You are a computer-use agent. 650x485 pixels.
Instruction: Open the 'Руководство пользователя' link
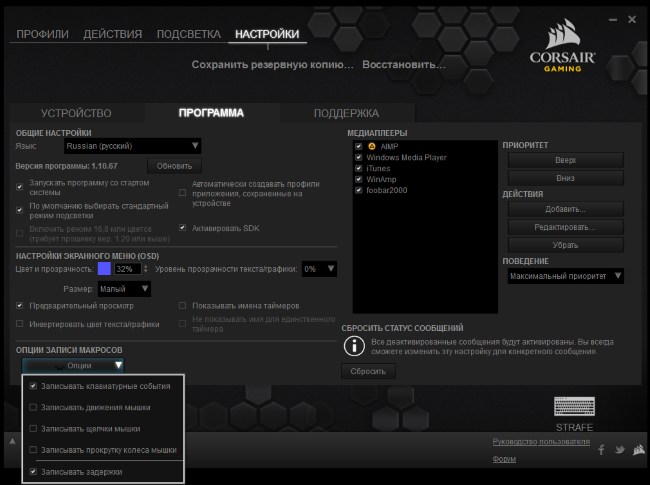pos(539,442)
